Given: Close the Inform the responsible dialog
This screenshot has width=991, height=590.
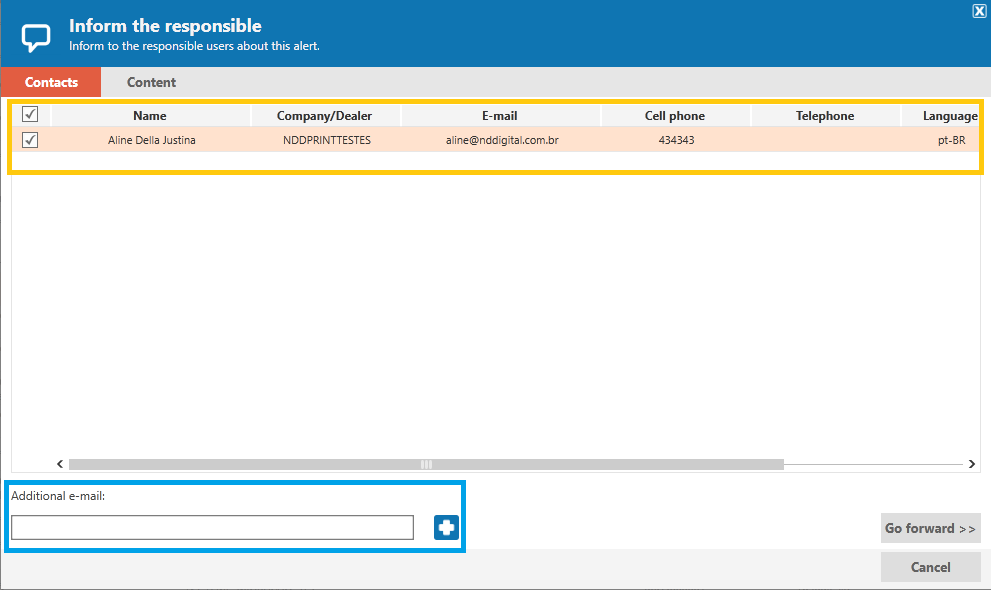Looking at the screenshot, I should point(979,10).
